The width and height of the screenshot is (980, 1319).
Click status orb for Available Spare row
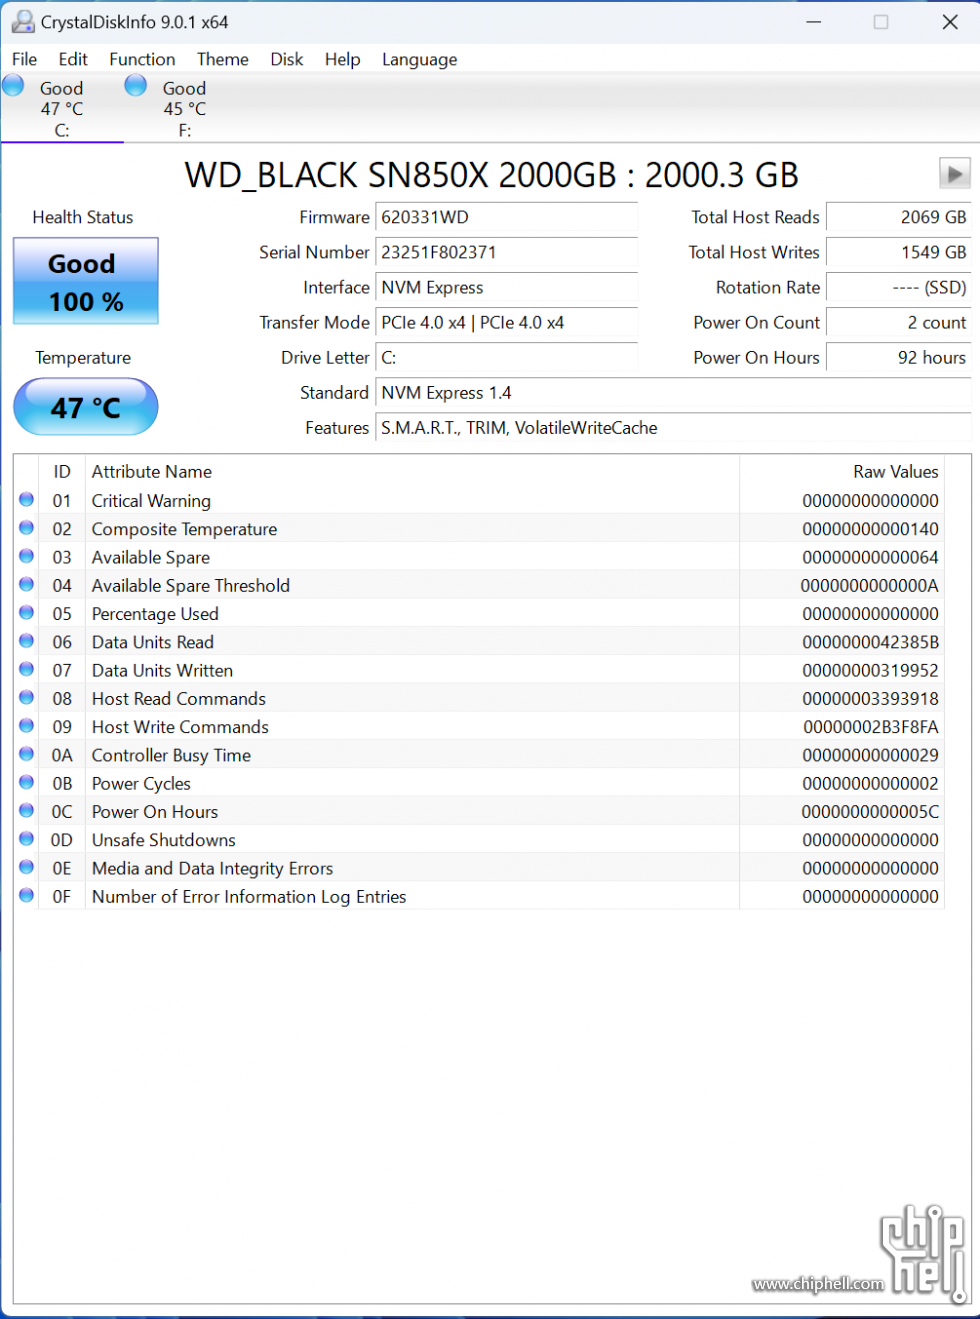pyautogui.click(x=27, y=556)
